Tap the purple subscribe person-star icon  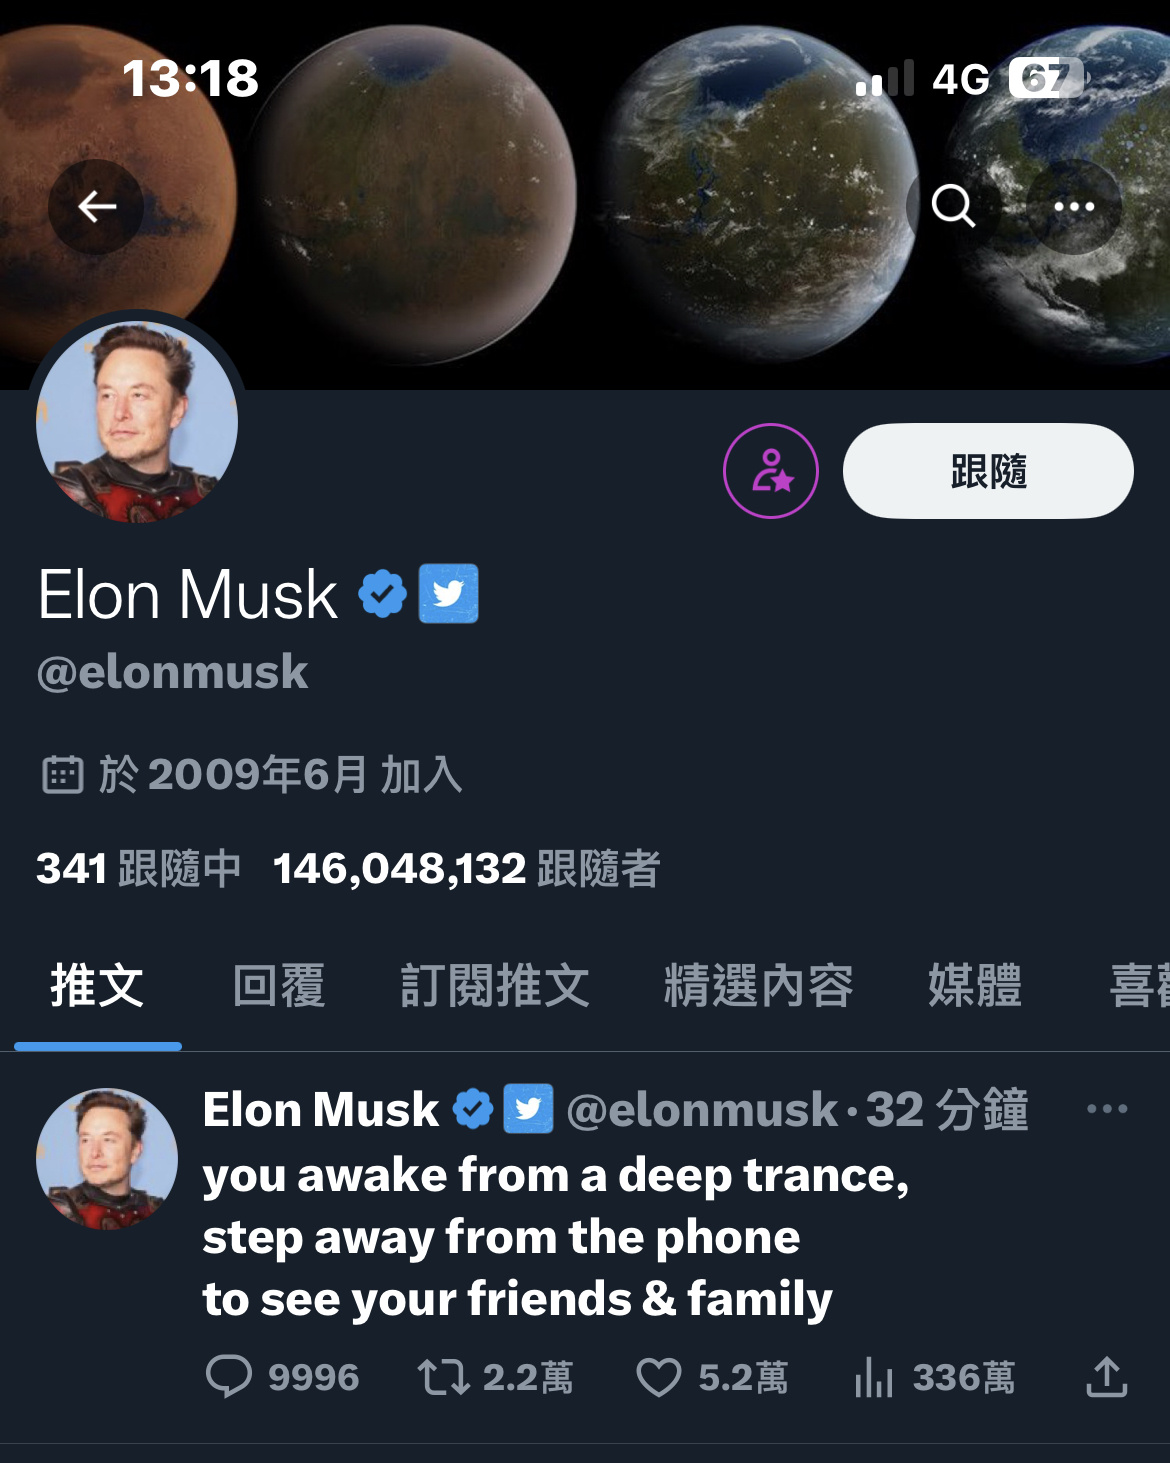771,471
